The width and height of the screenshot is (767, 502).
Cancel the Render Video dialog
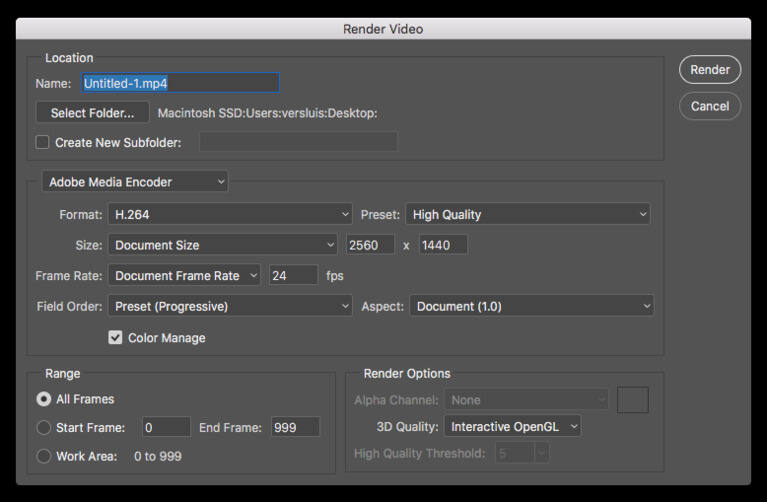pyautogui.click(x=710, y=106)
